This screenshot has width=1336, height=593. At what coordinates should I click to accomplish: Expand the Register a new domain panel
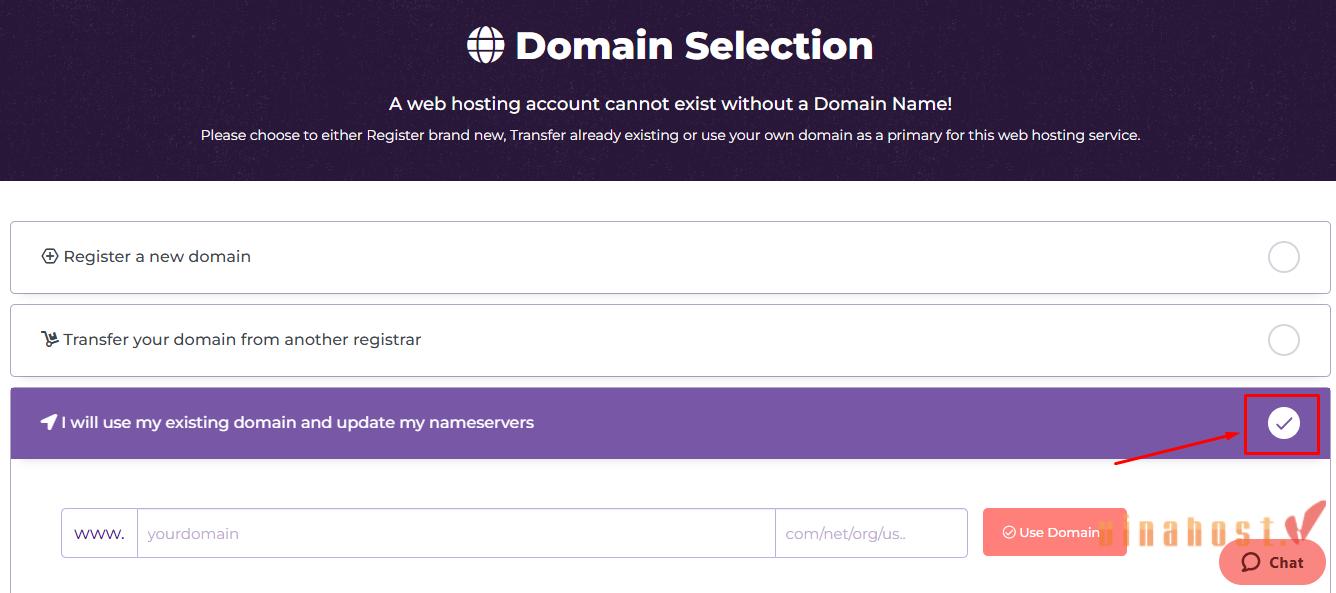(670, 257)
